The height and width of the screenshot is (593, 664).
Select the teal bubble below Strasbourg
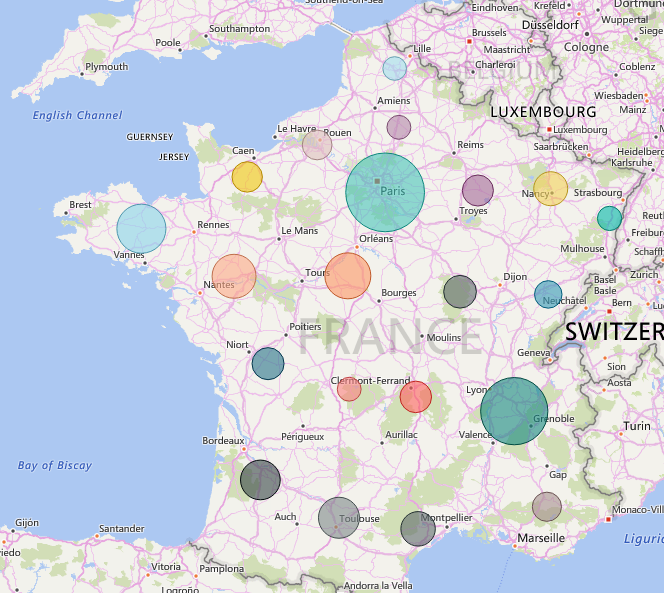(610, 218)
